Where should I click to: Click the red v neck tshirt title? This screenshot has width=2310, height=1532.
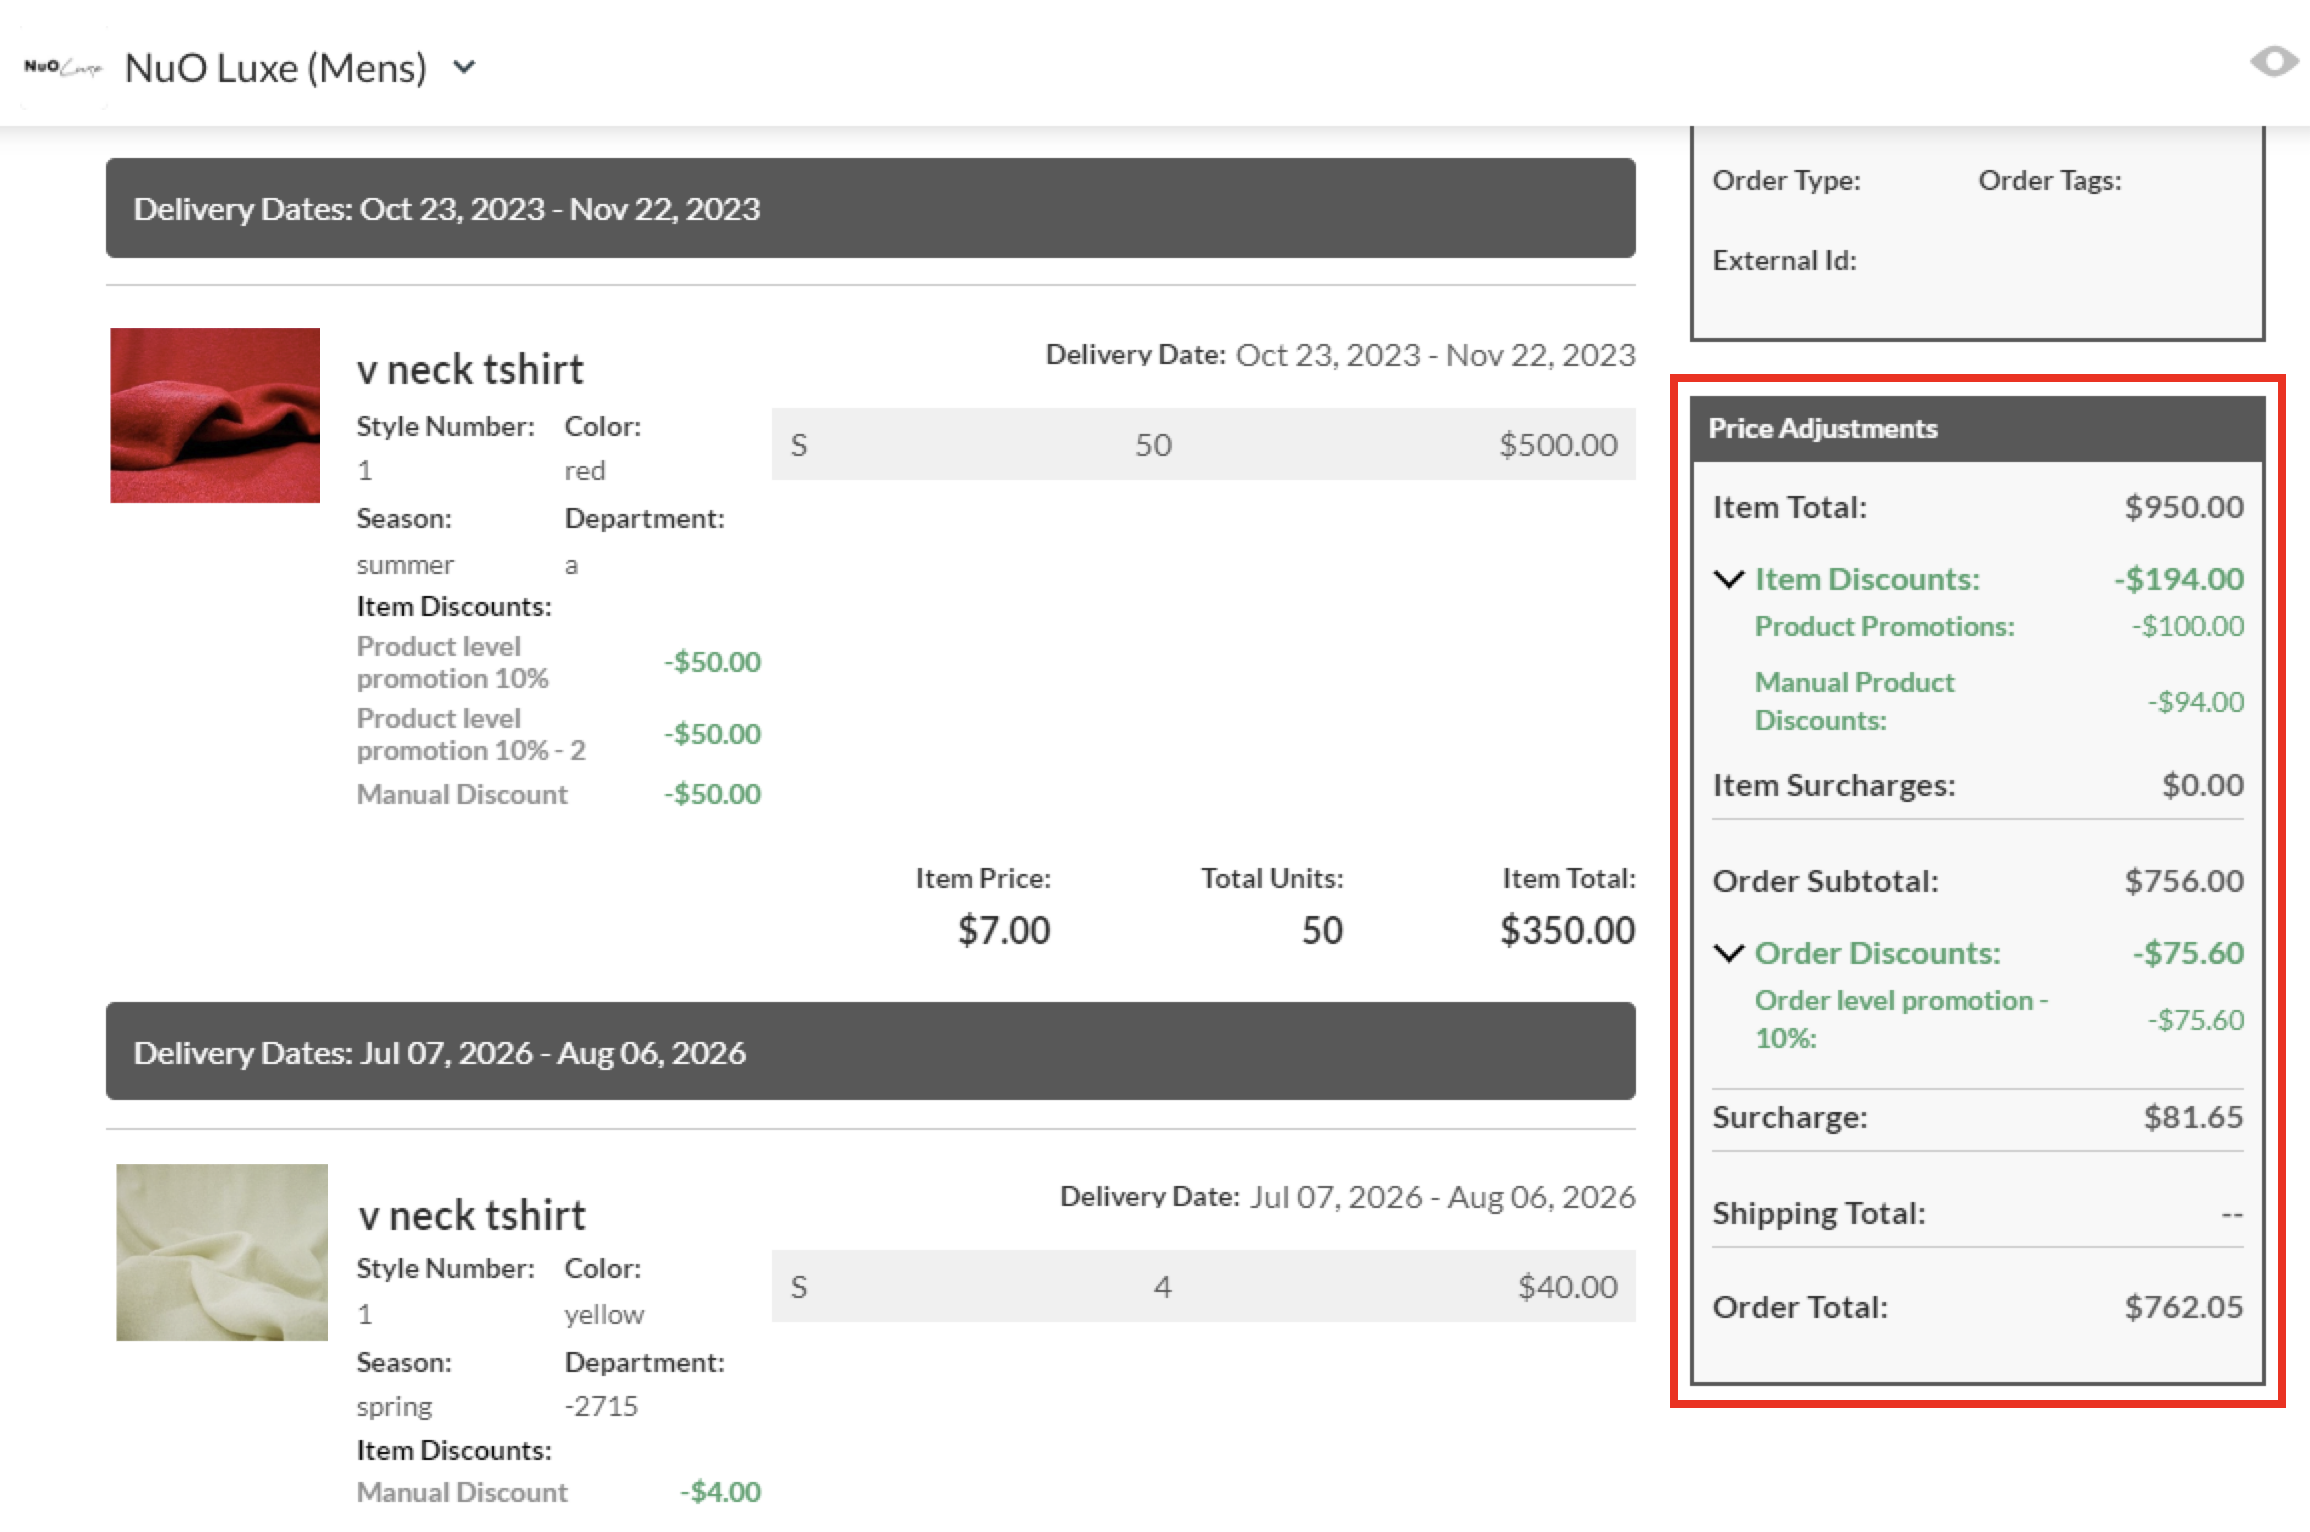(470, 370)
